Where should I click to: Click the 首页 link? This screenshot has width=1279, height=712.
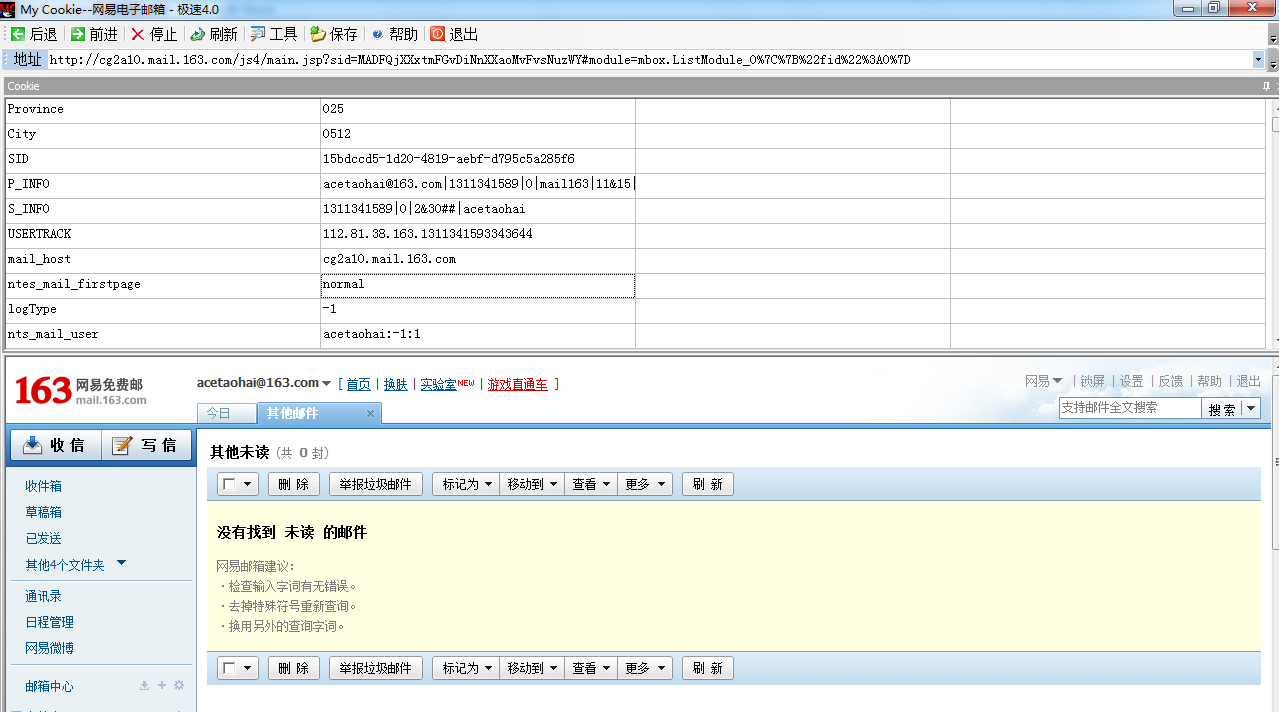point(358,384)
